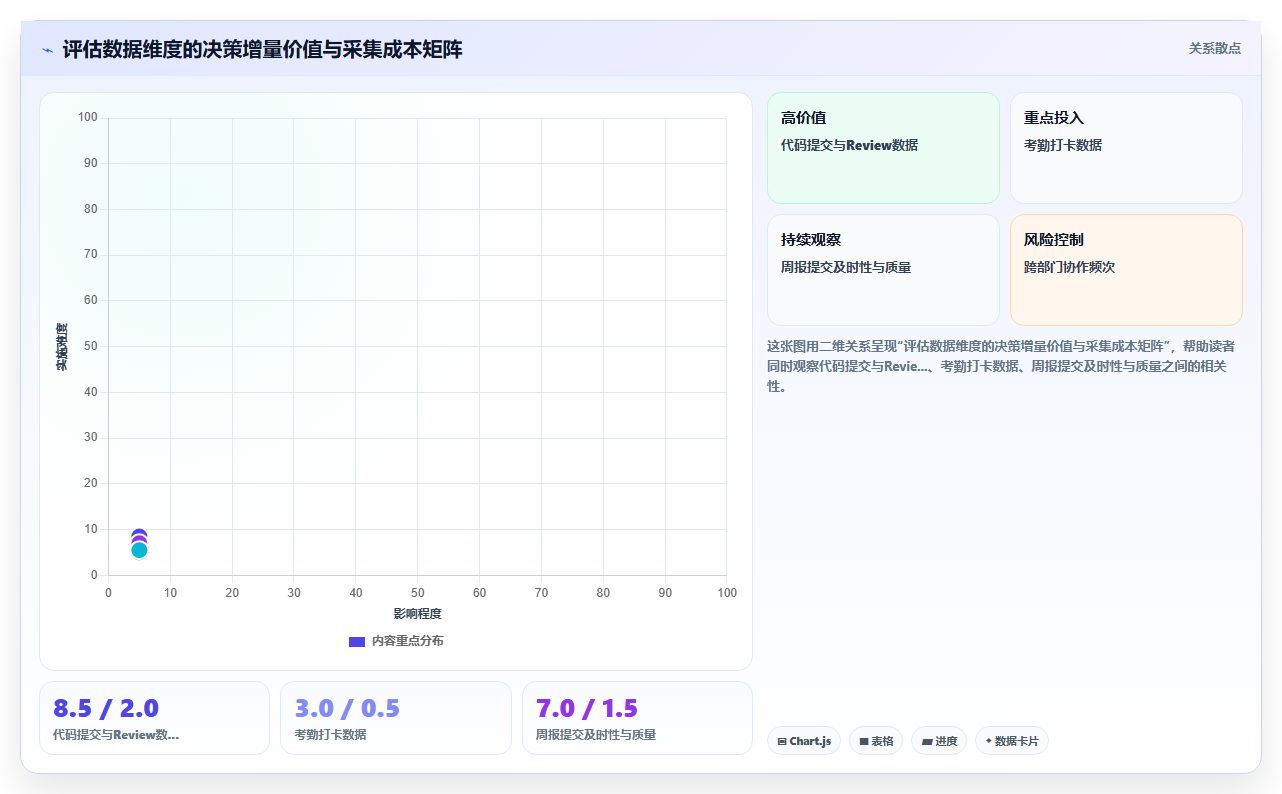Click the cyan scatter point
Image resolution: width=1282 pixels, height=794 pixels.
[139, 550]
